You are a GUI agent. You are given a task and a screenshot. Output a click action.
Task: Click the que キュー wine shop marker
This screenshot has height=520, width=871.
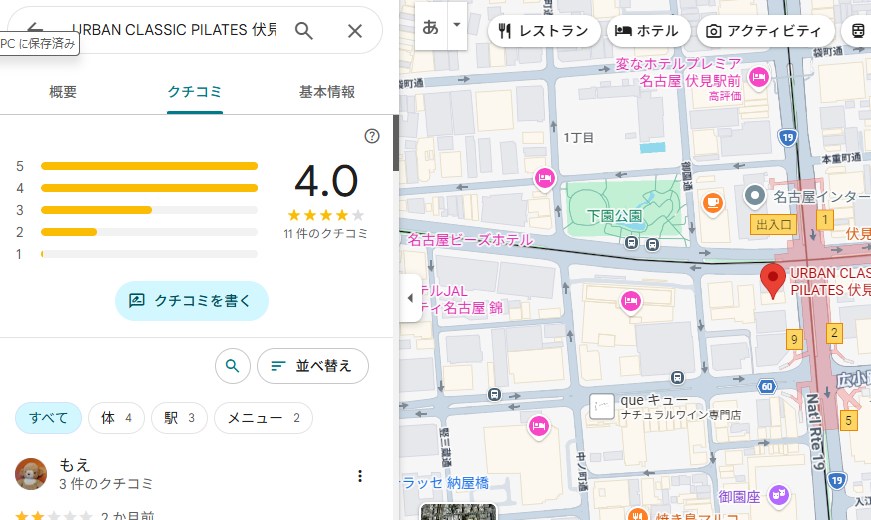pyautogui.click(x=602, y=406)
